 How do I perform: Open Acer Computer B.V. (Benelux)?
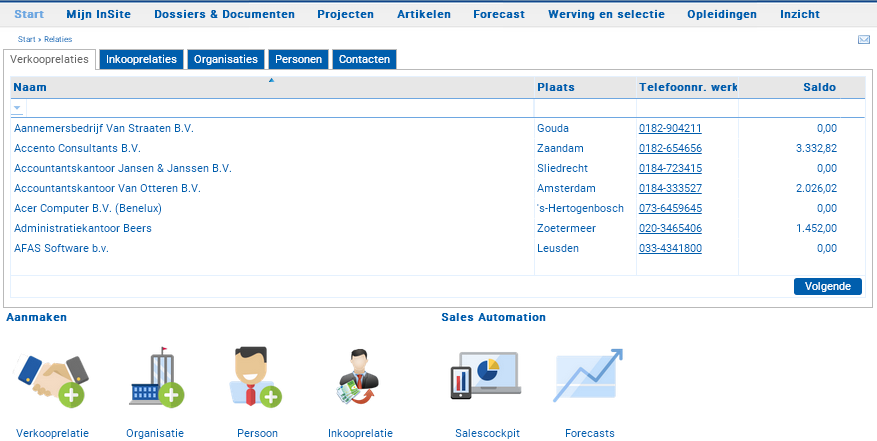[88, 209]
